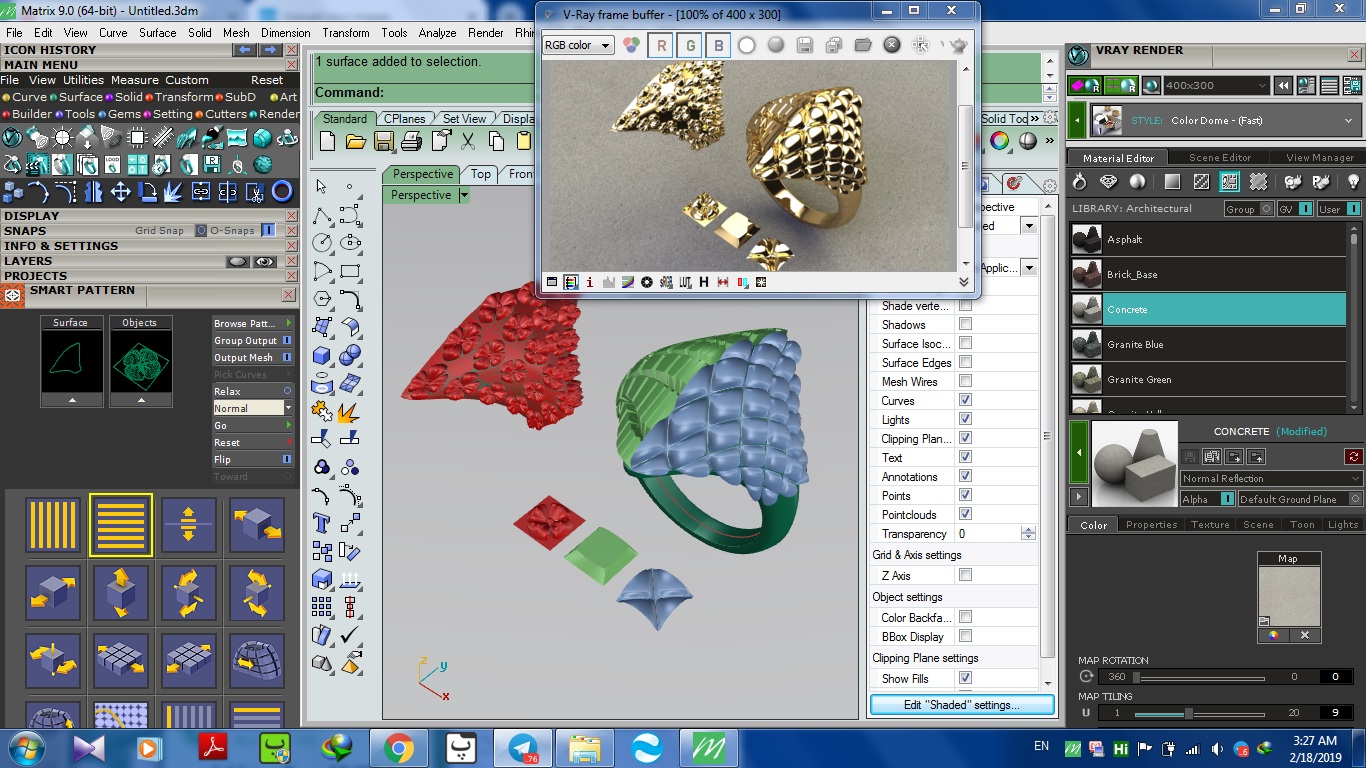Toggle the red channel in V-Ray frame buffer
1366x768 pixels.
click(x=660, y=45)
